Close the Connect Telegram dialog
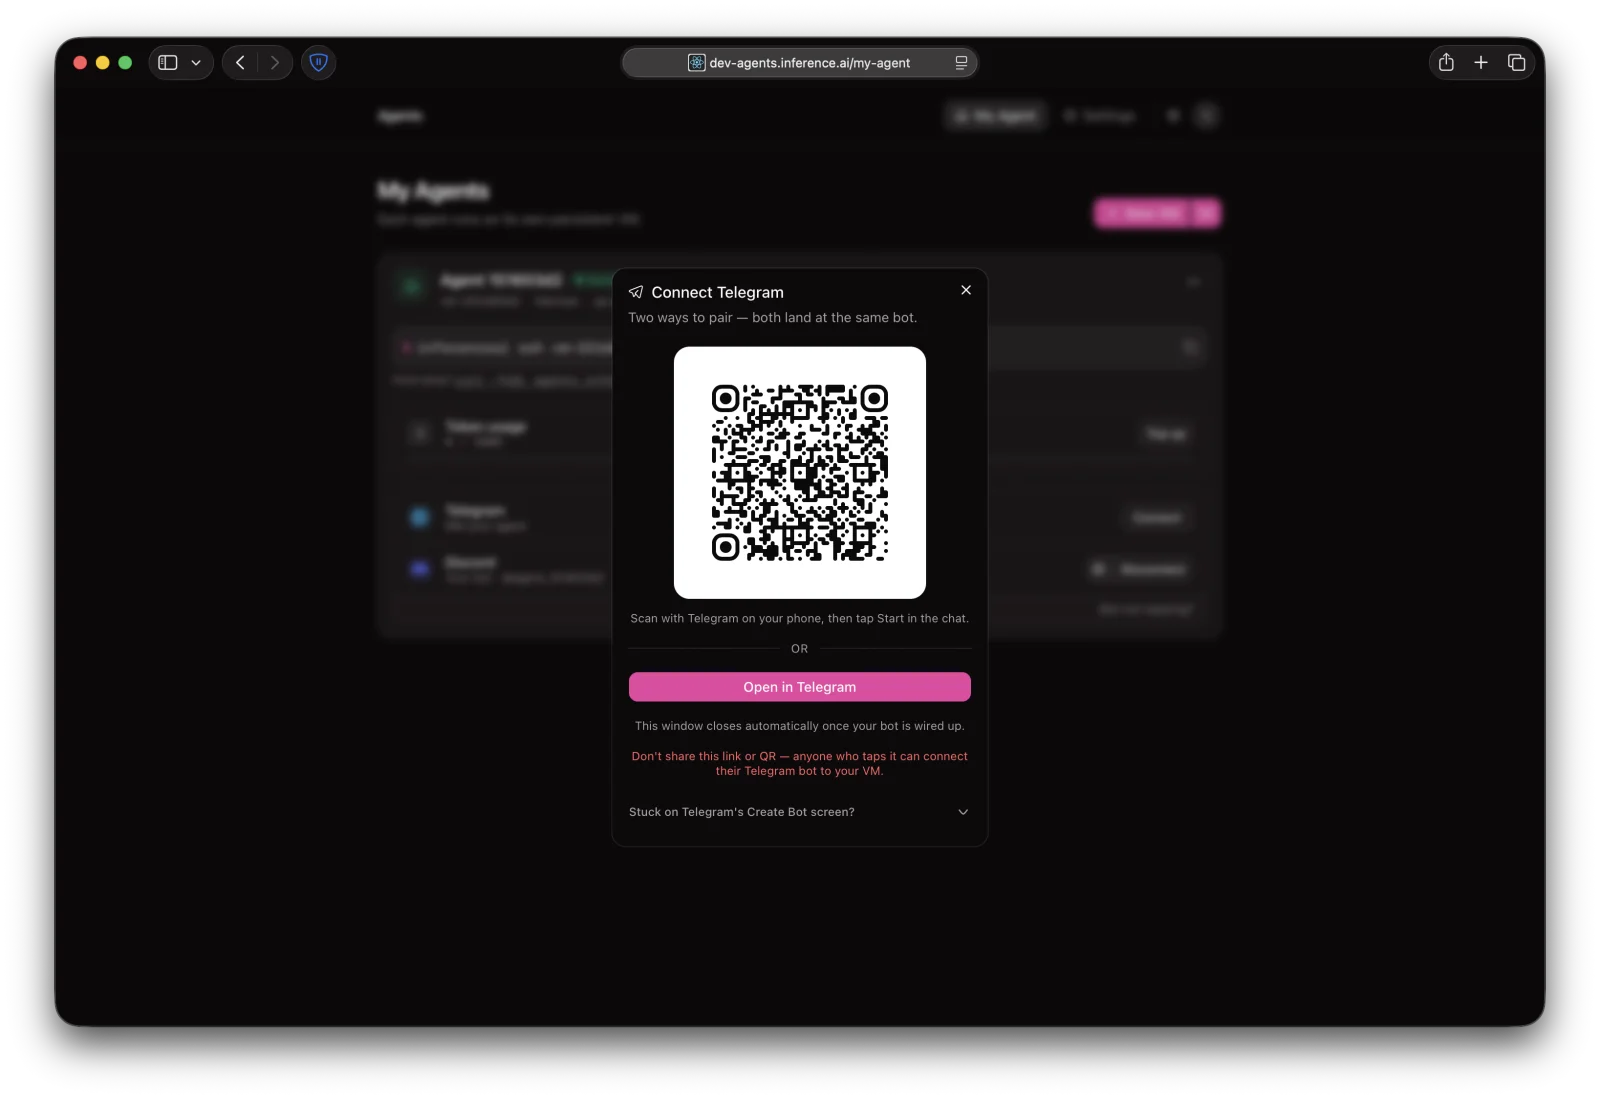 tap(966, 290)
